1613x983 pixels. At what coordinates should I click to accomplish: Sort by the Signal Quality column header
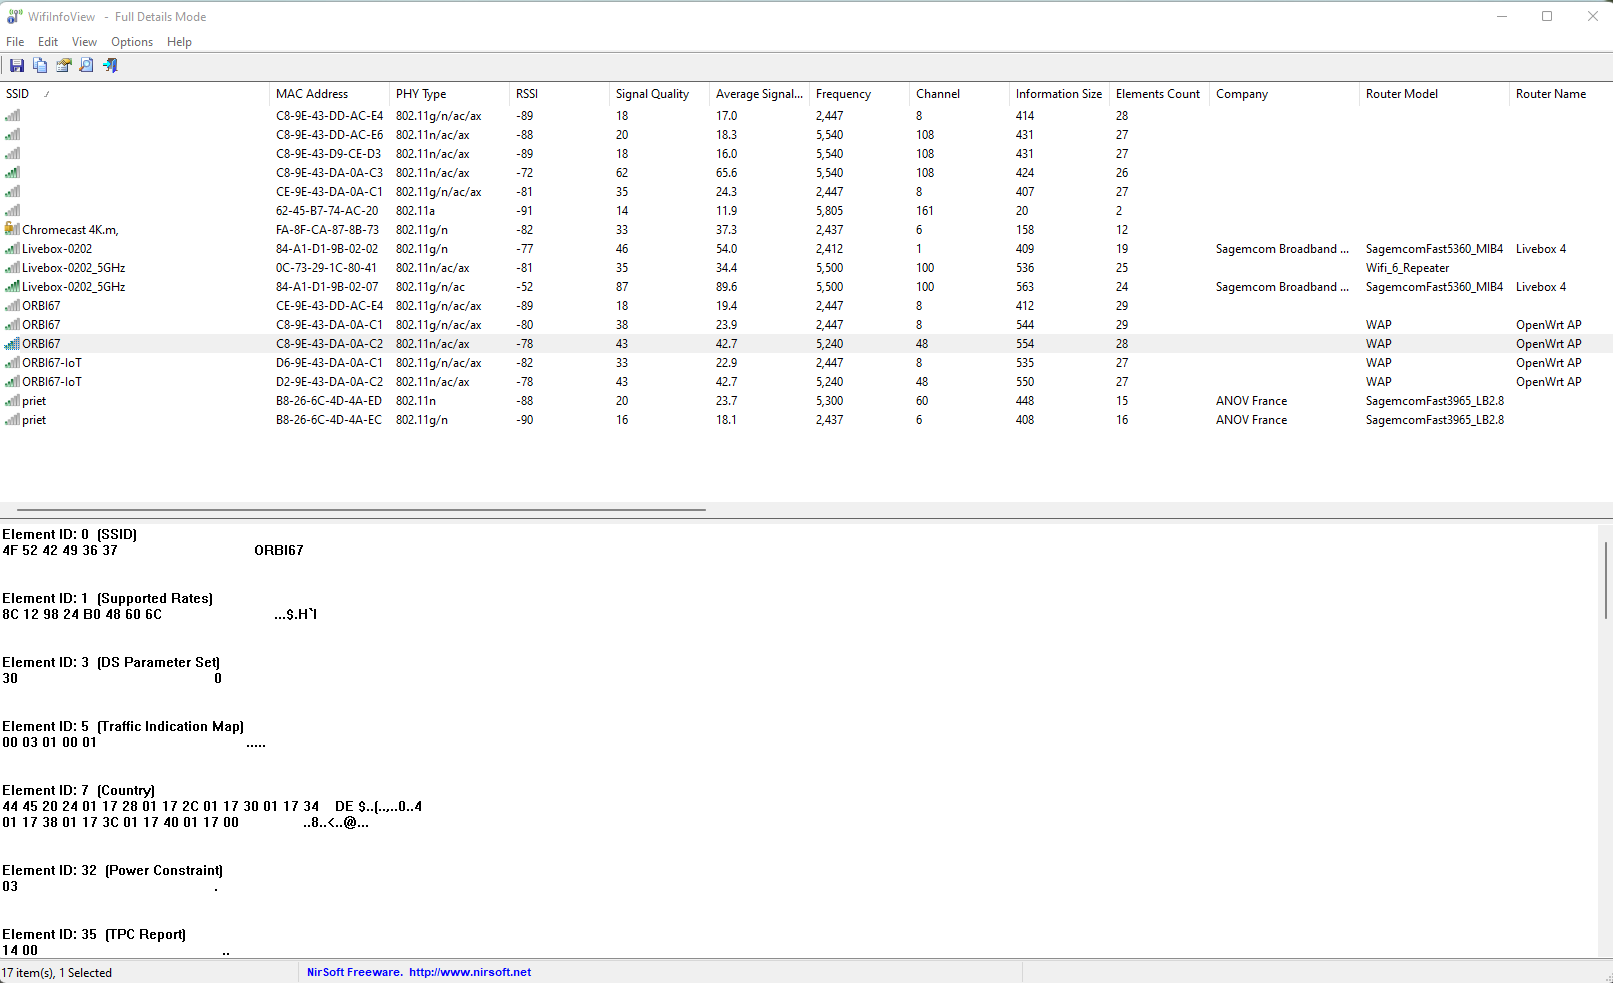click(652, 94)
